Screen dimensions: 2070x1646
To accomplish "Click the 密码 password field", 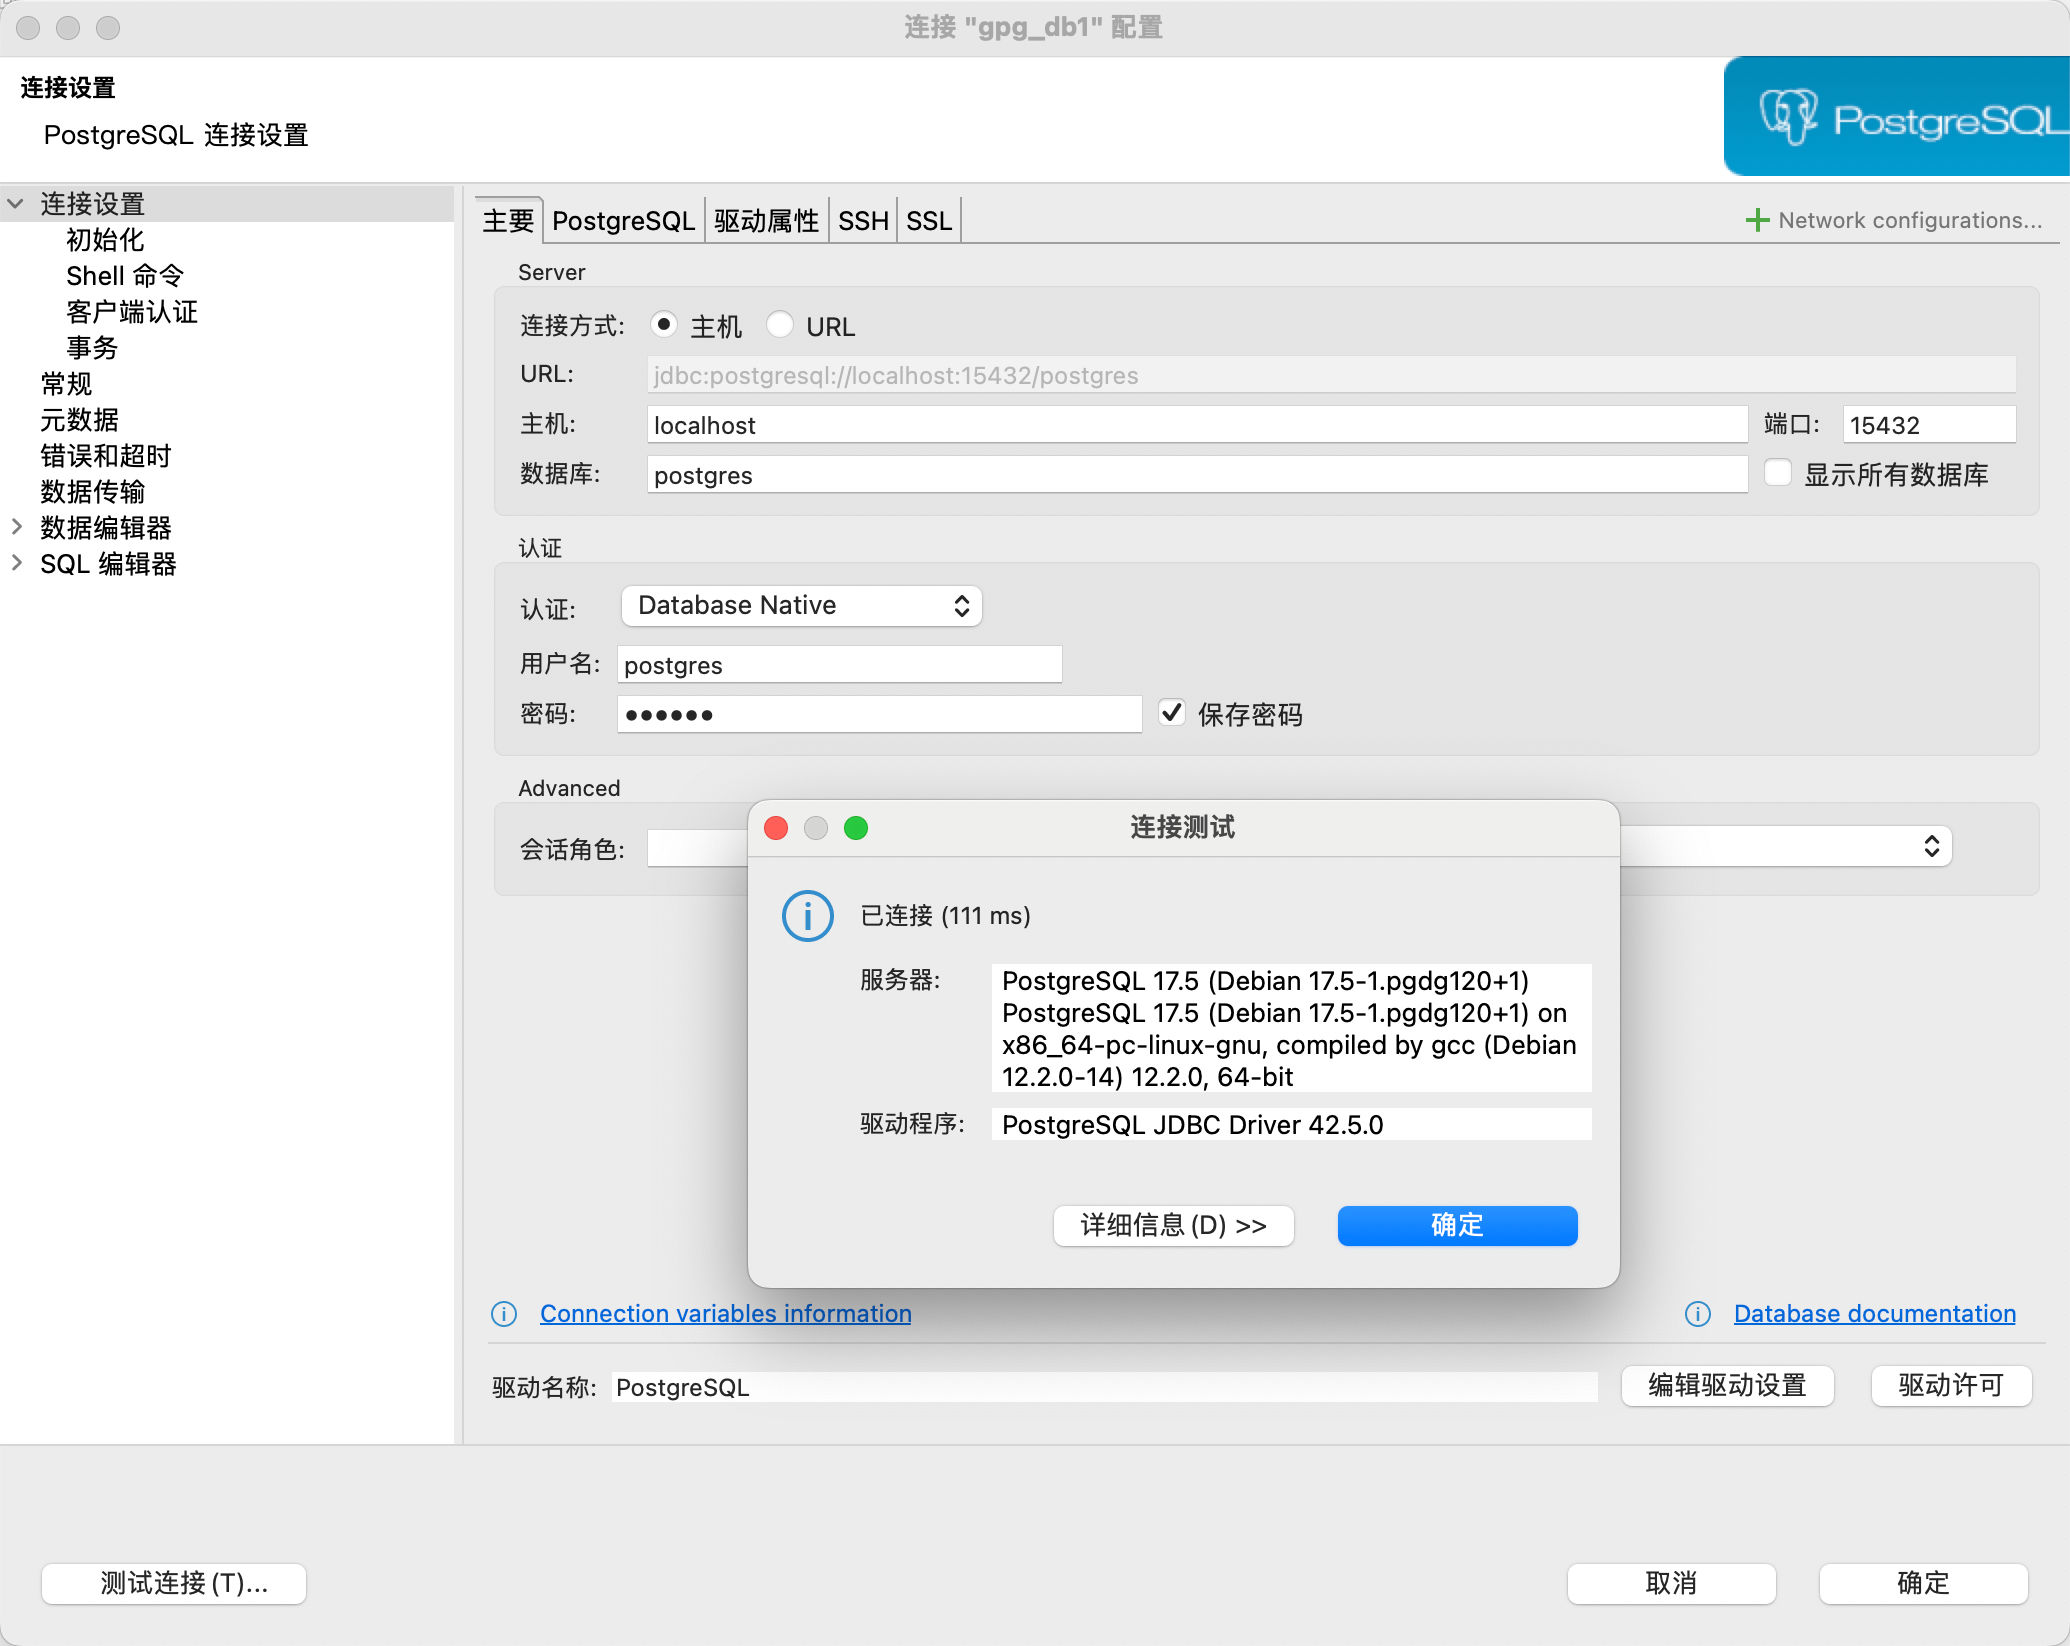I will click(880, 715).
